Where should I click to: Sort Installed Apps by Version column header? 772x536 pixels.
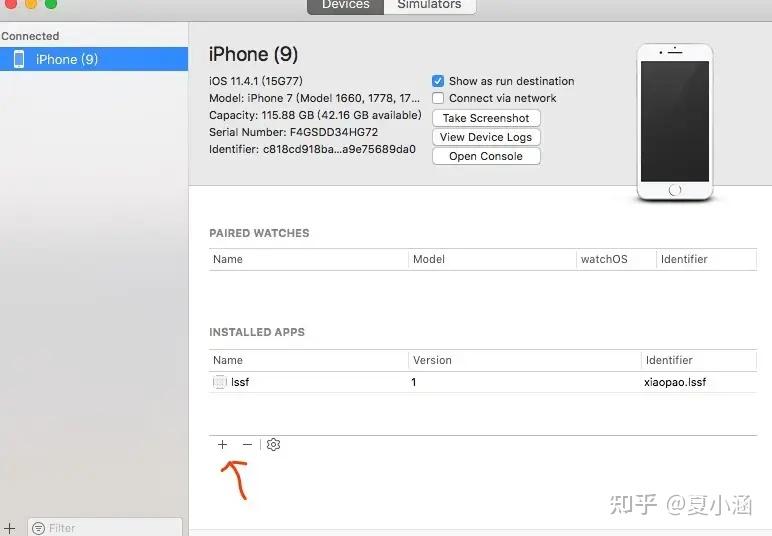(x=525, y=360)
